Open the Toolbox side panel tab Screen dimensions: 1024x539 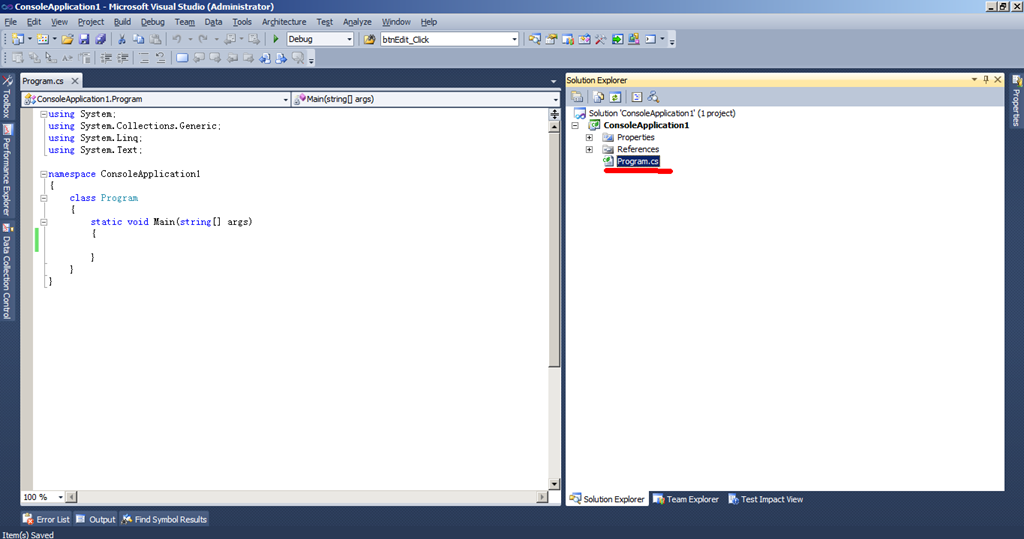[7, 97]
